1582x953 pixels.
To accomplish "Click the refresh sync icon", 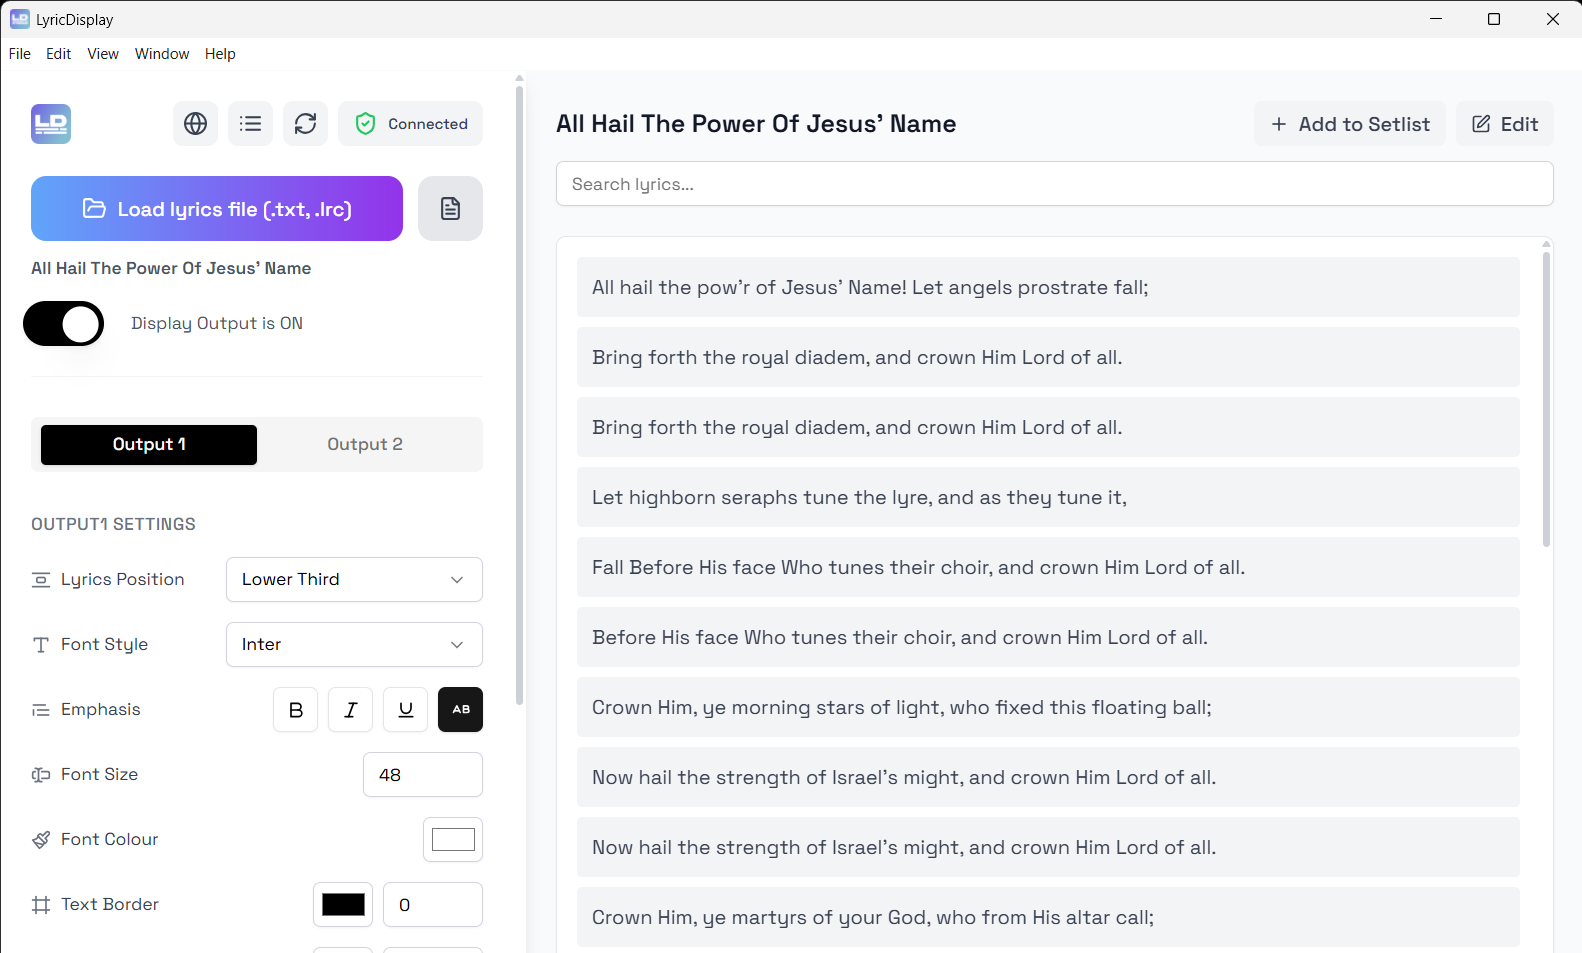I will pos(305,124).
